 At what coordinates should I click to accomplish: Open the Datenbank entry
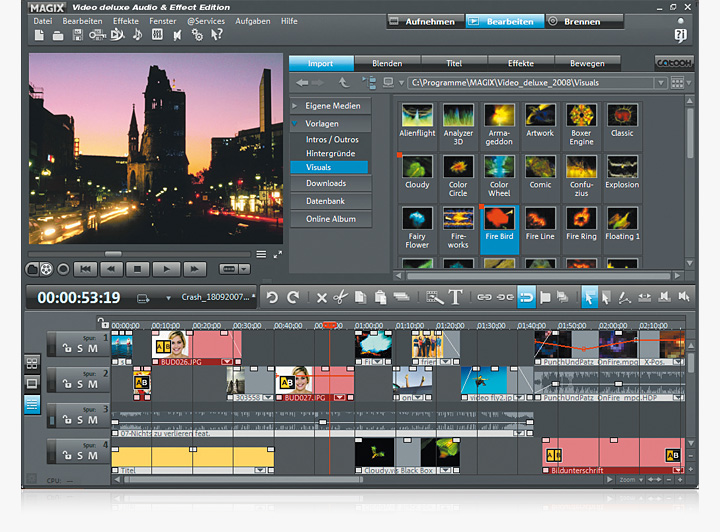(331, 201)
